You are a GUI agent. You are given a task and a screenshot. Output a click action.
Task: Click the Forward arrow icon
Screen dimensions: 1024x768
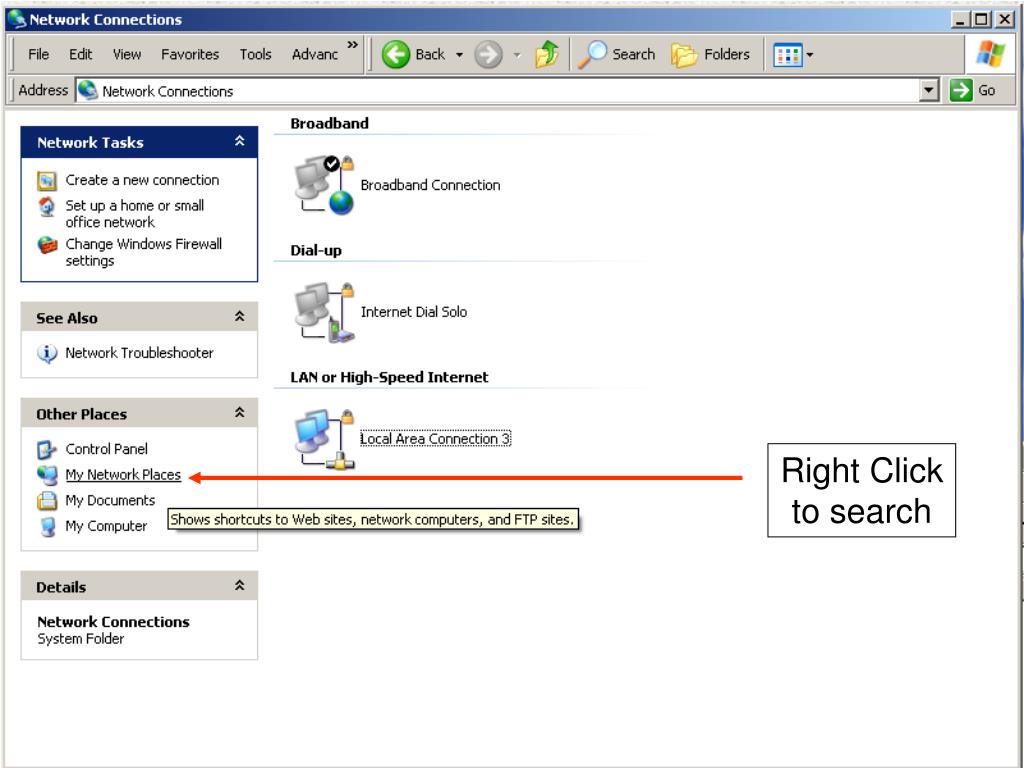pos(488,54)
